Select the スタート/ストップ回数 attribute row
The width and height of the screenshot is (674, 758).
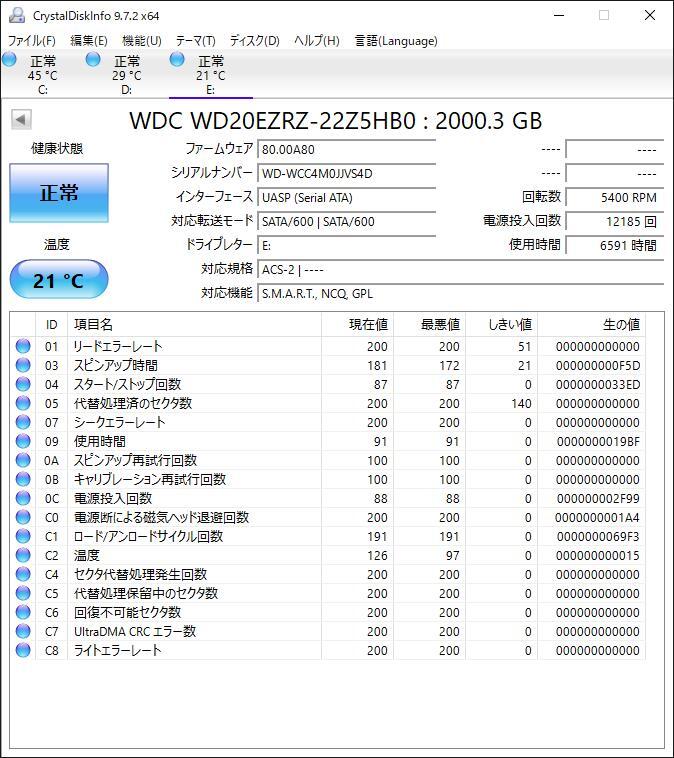pos(328,384)
